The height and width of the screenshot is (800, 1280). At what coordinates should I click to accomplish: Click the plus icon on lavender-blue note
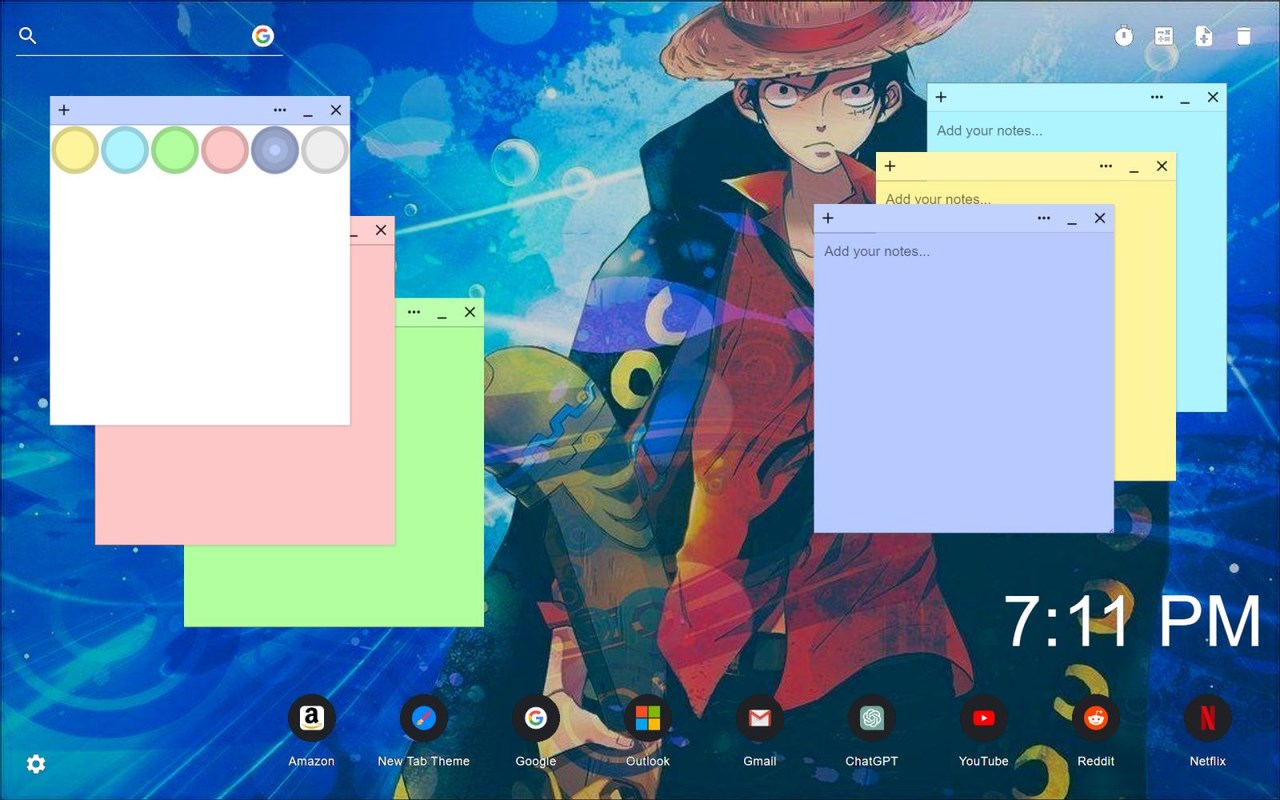[828, 218]
